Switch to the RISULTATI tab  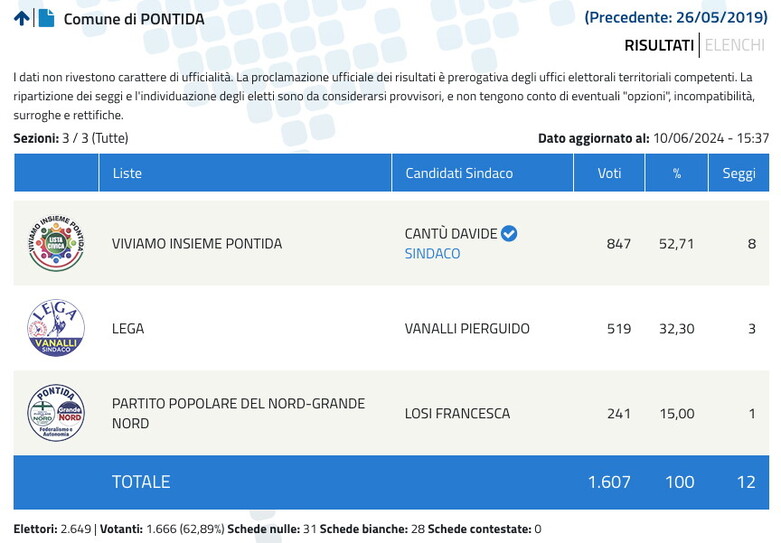tap(658, 45)
